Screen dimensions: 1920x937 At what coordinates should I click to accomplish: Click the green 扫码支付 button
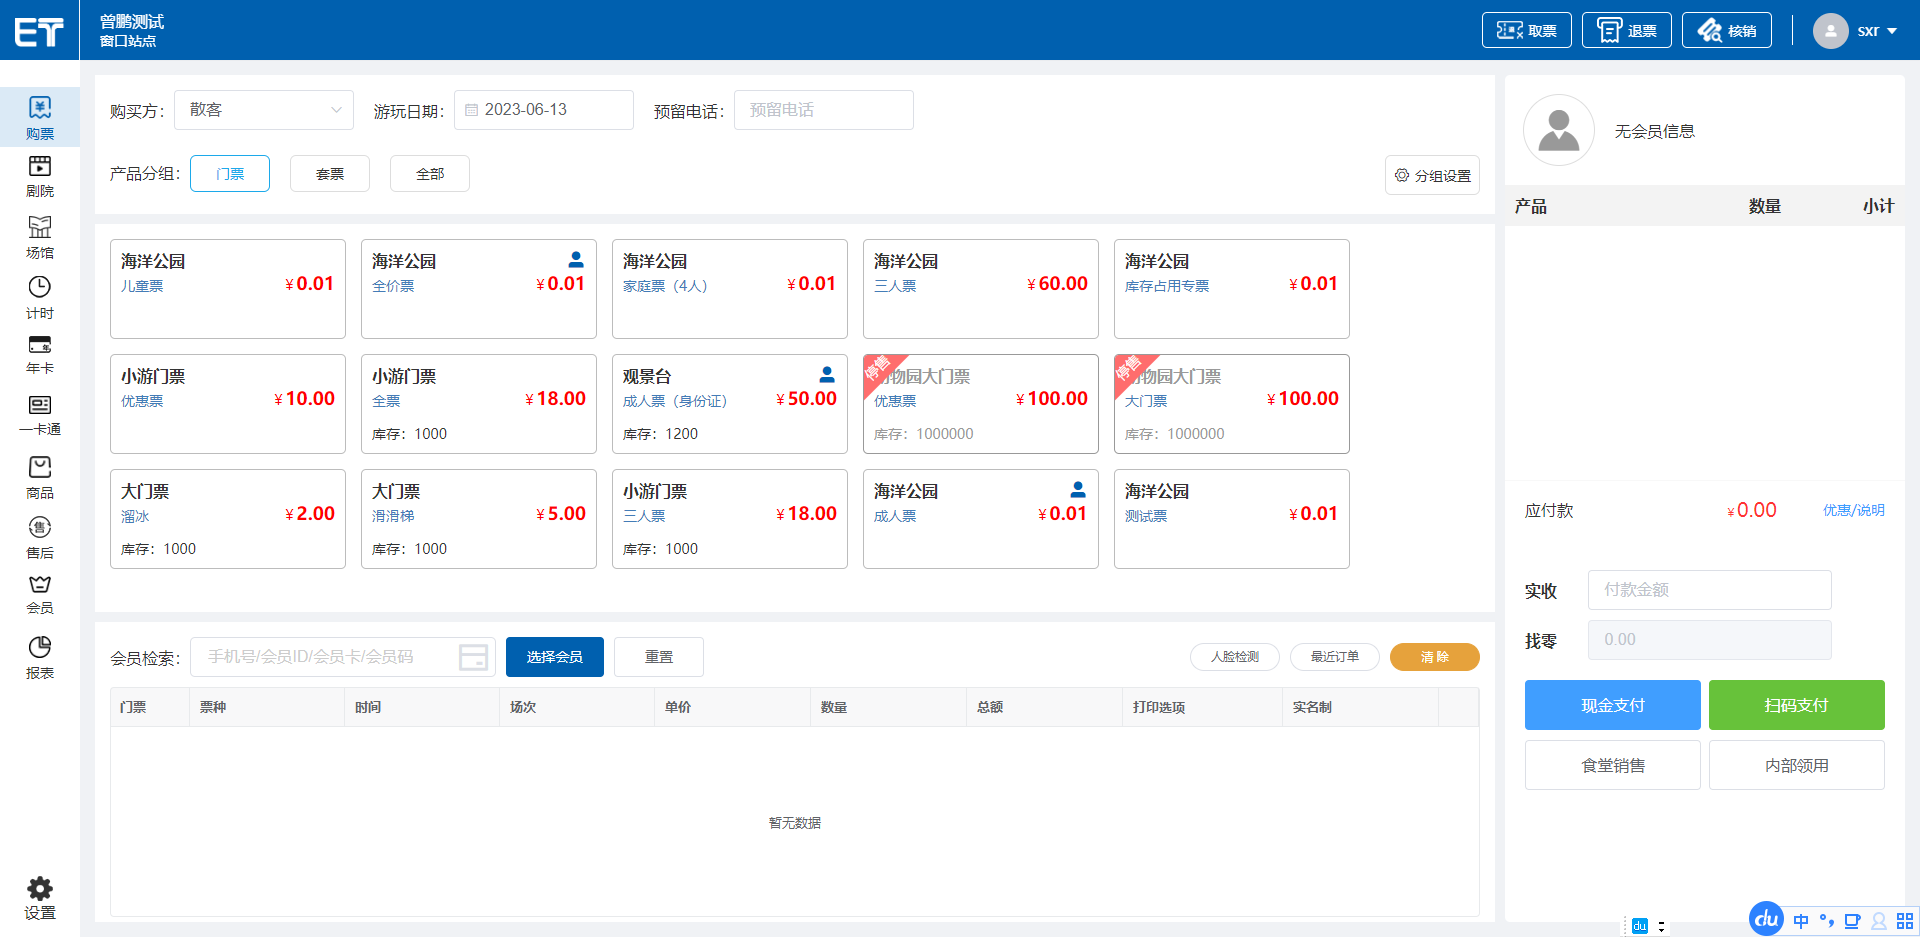(x=1796, y=705)
